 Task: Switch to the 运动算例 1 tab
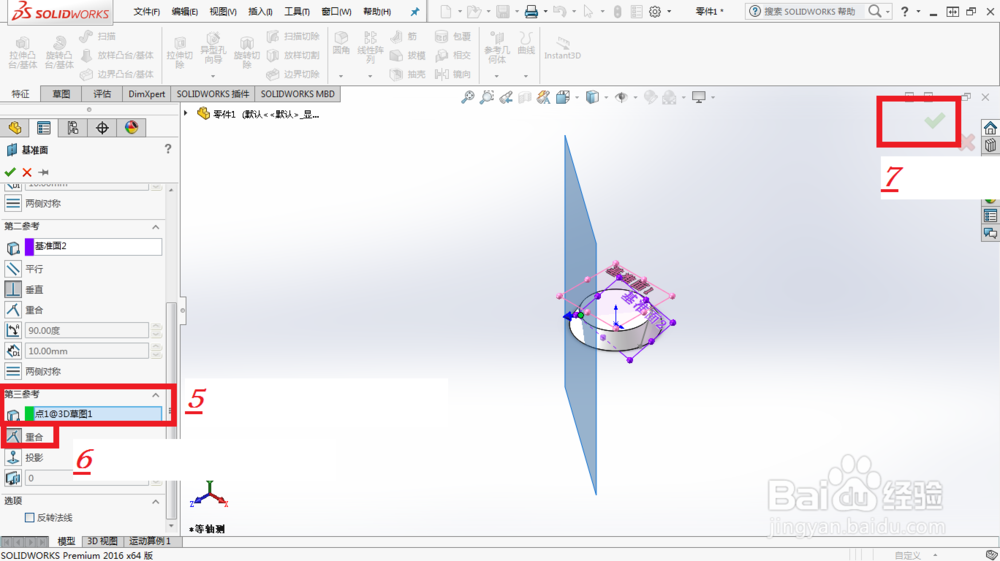pos(150,541)
